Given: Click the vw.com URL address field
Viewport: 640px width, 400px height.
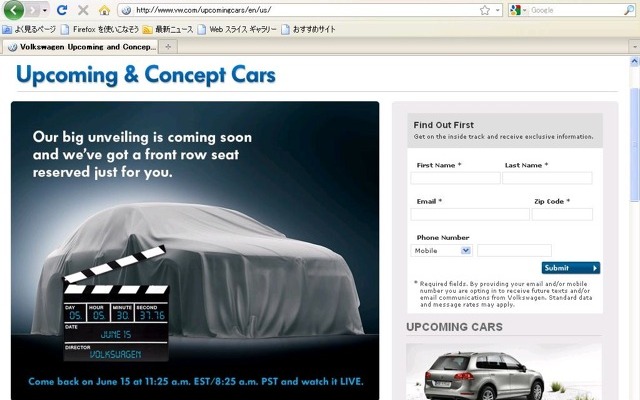Looking at the screenshot, I should [x=304, y=10].
